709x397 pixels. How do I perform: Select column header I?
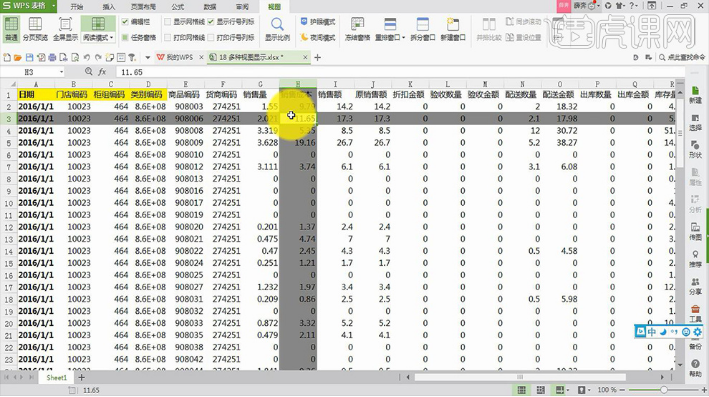tap(335, 84)
